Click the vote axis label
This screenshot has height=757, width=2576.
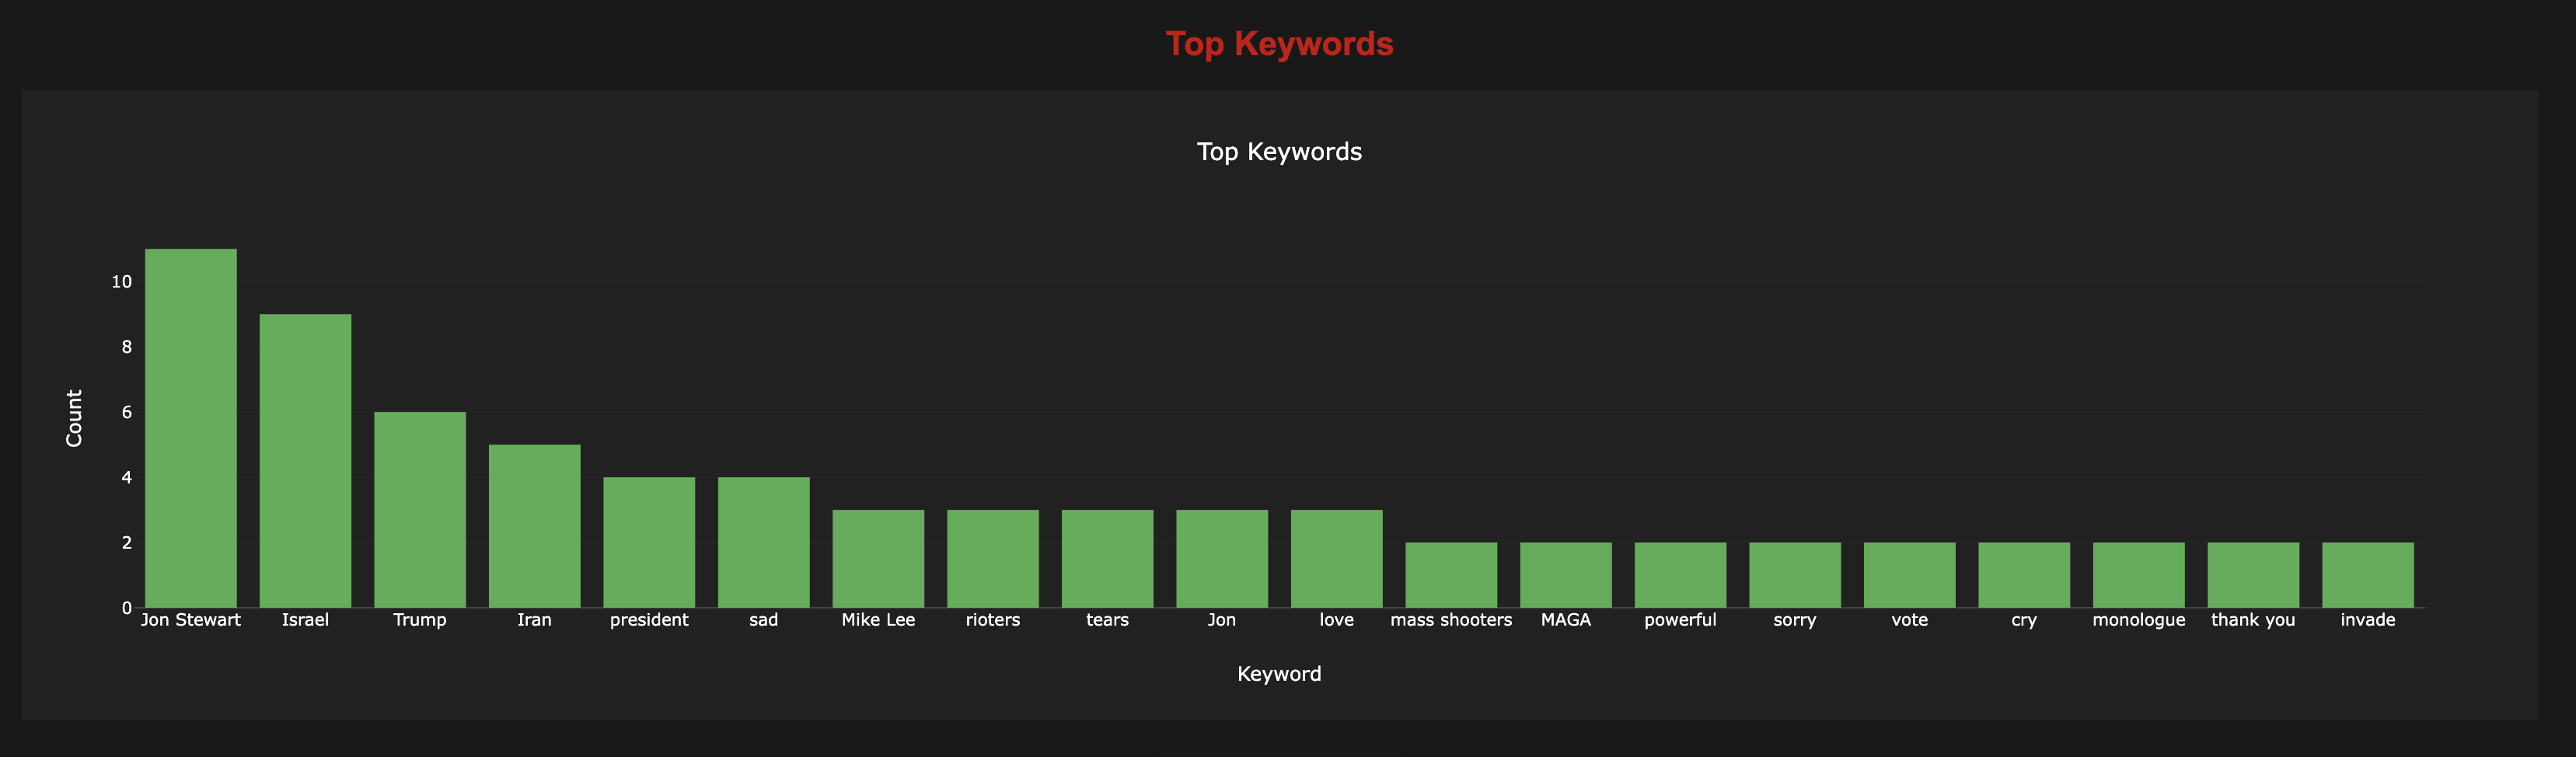[x=1910, y=620]
